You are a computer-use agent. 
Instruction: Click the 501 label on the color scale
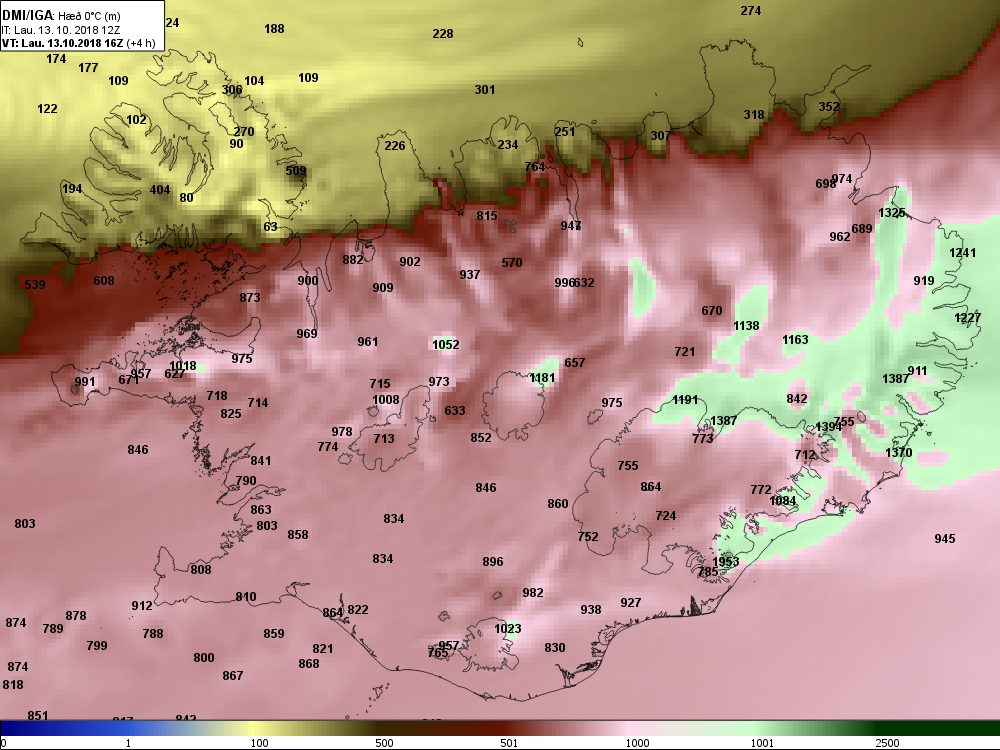point(509,743)
